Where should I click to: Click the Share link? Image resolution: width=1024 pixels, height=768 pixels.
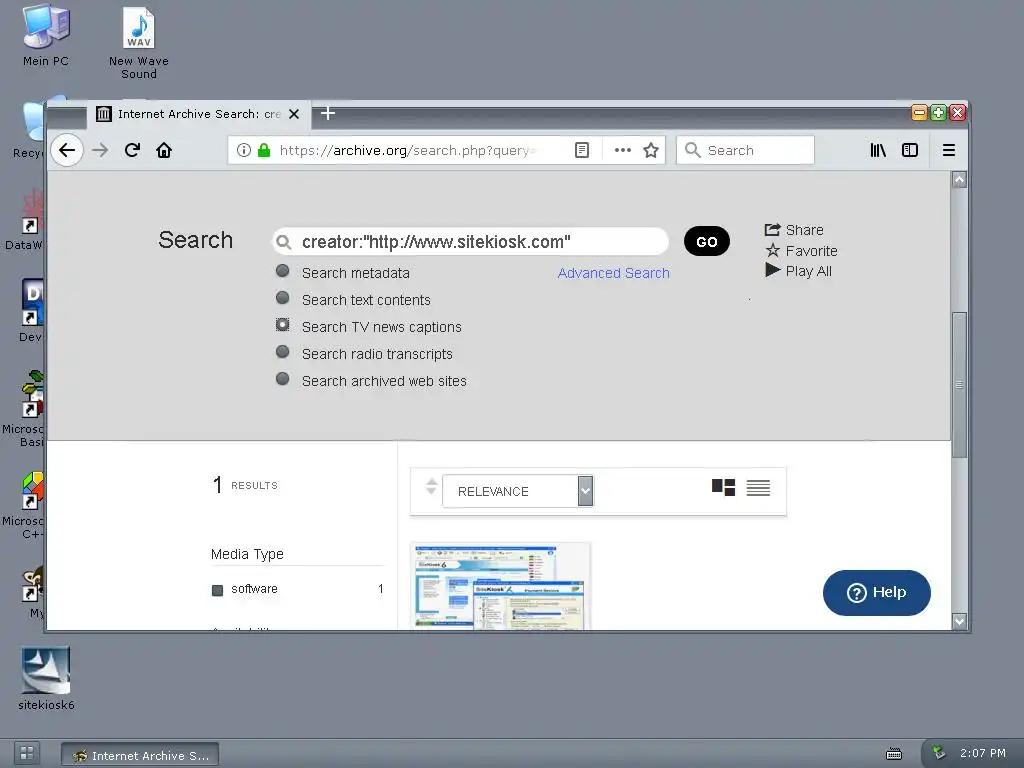pyautogui.click(x=794, y=230)
